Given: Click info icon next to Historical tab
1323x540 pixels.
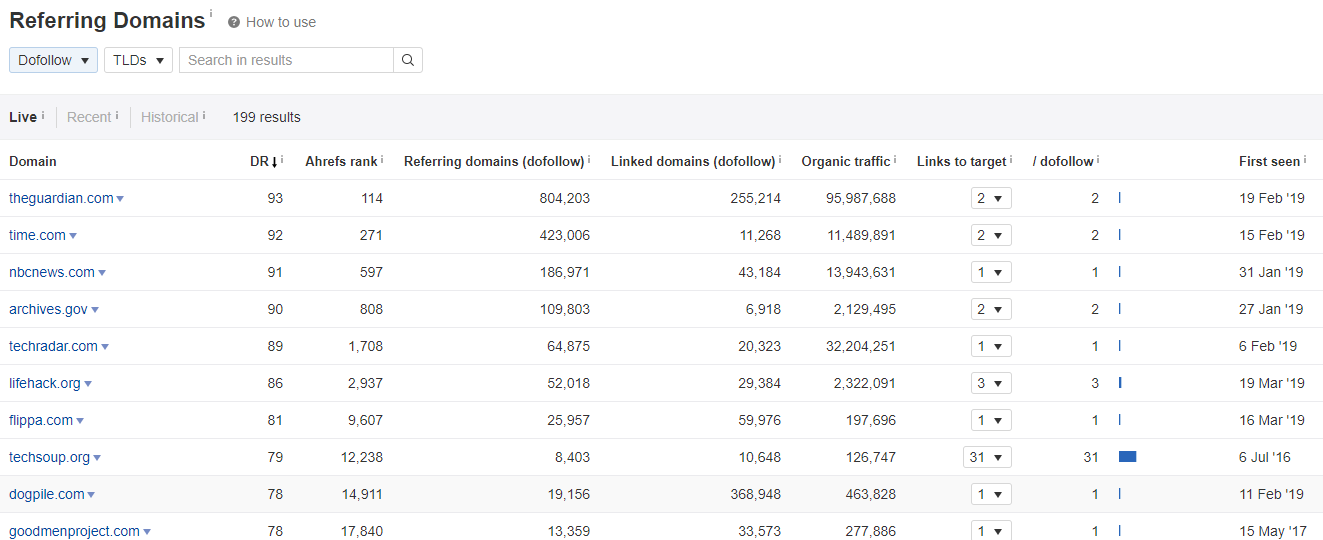Looking at the screenshot, I should click(x=204, y=115).
